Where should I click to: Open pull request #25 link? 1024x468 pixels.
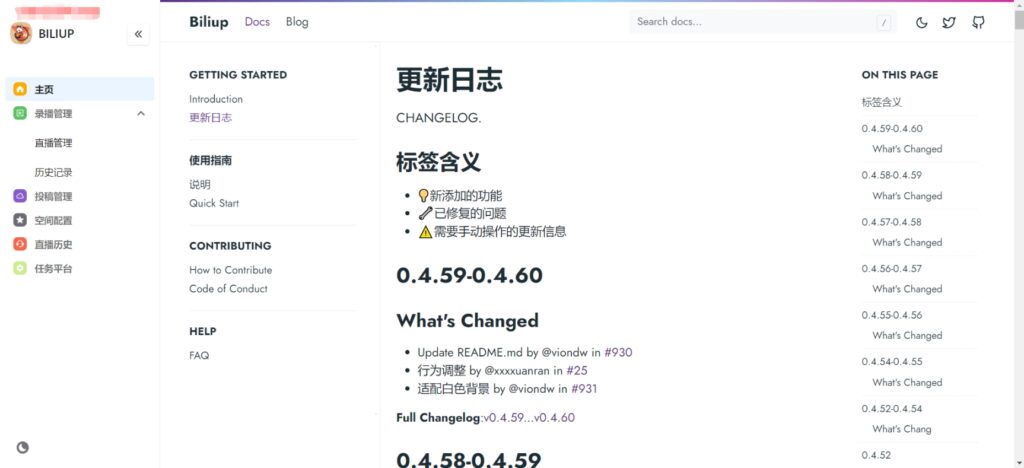577,371
